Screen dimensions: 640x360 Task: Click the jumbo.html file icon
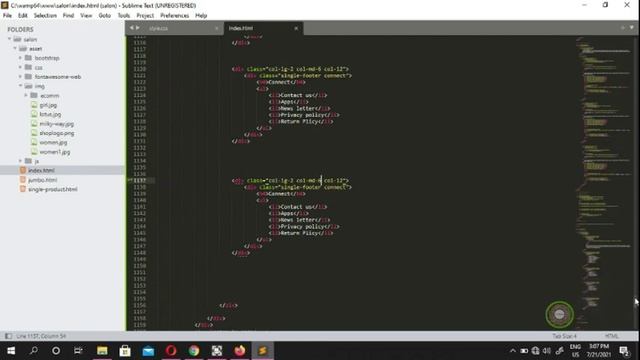23,180
